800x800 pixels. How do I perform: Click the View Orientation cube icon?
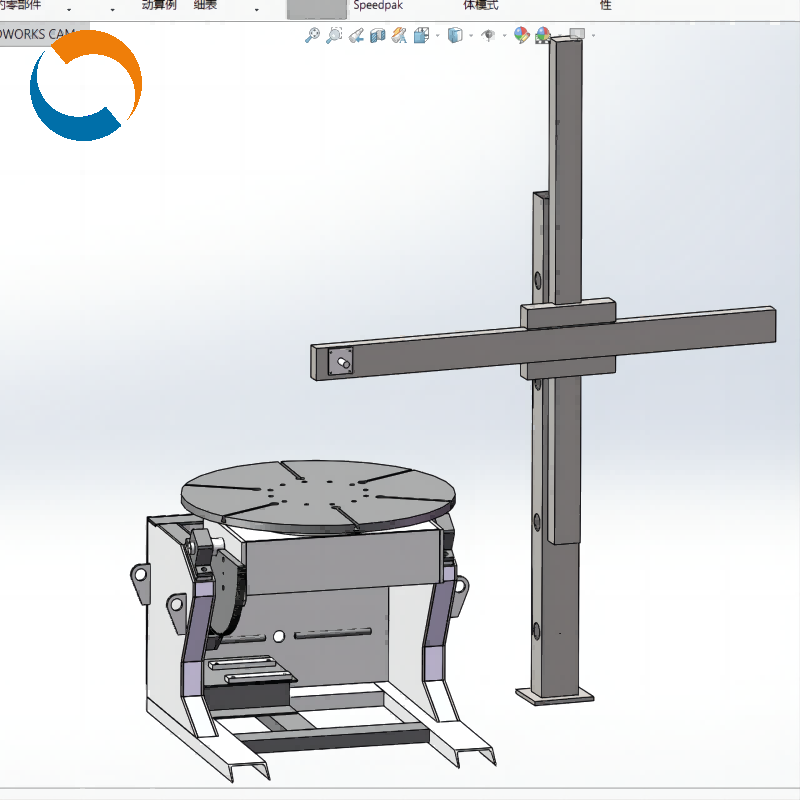click(x=421, y=36)
